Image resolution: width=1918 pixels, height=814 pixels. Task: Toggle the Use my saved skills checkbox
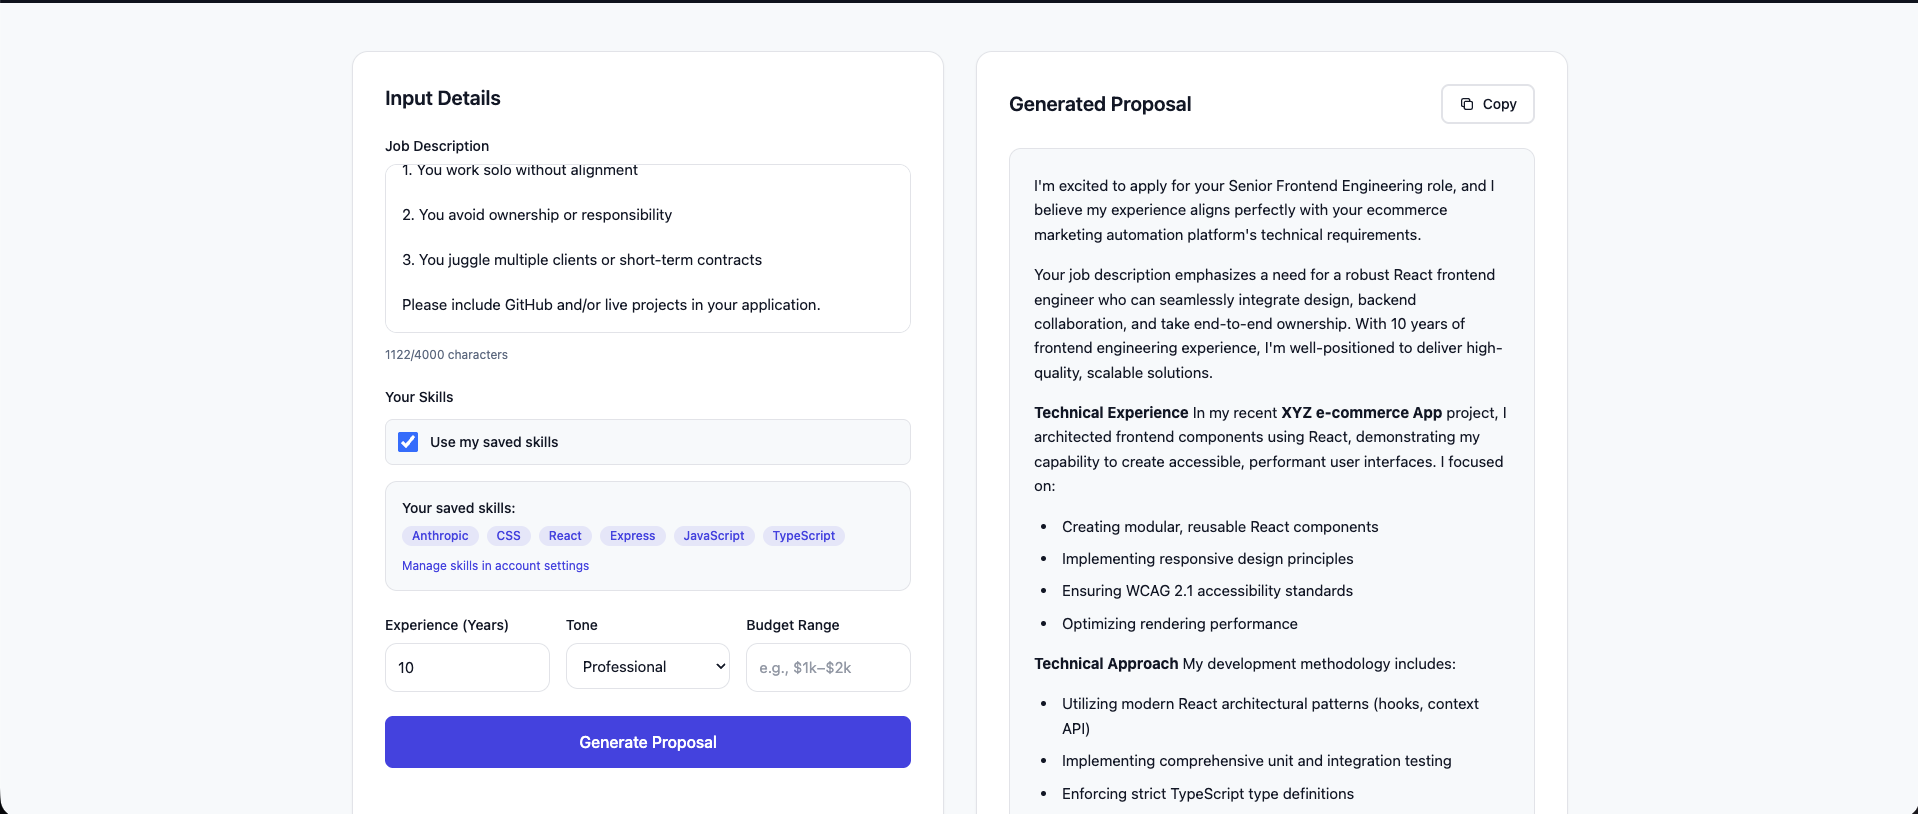click(x=408, y=442)
